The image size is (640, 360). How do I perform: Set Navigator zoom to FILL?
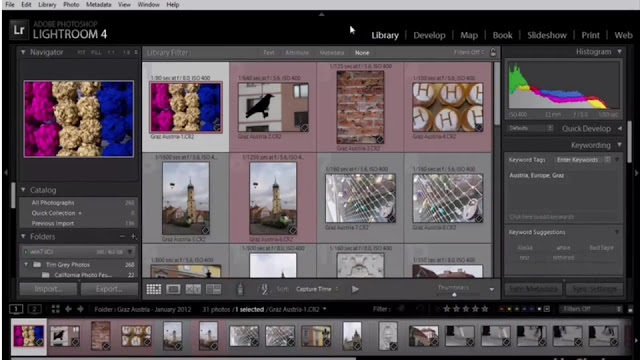[96, 52]
